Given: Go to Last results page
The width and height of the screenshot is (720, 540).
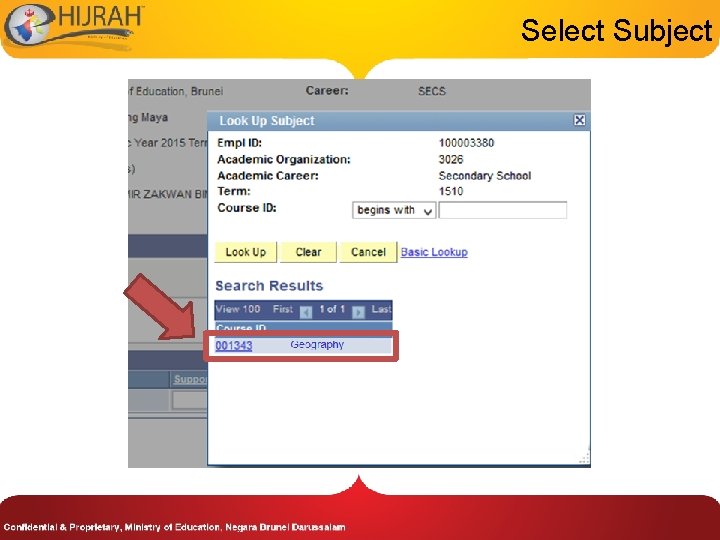Looking at the screenshot, I should click(382, 309).
